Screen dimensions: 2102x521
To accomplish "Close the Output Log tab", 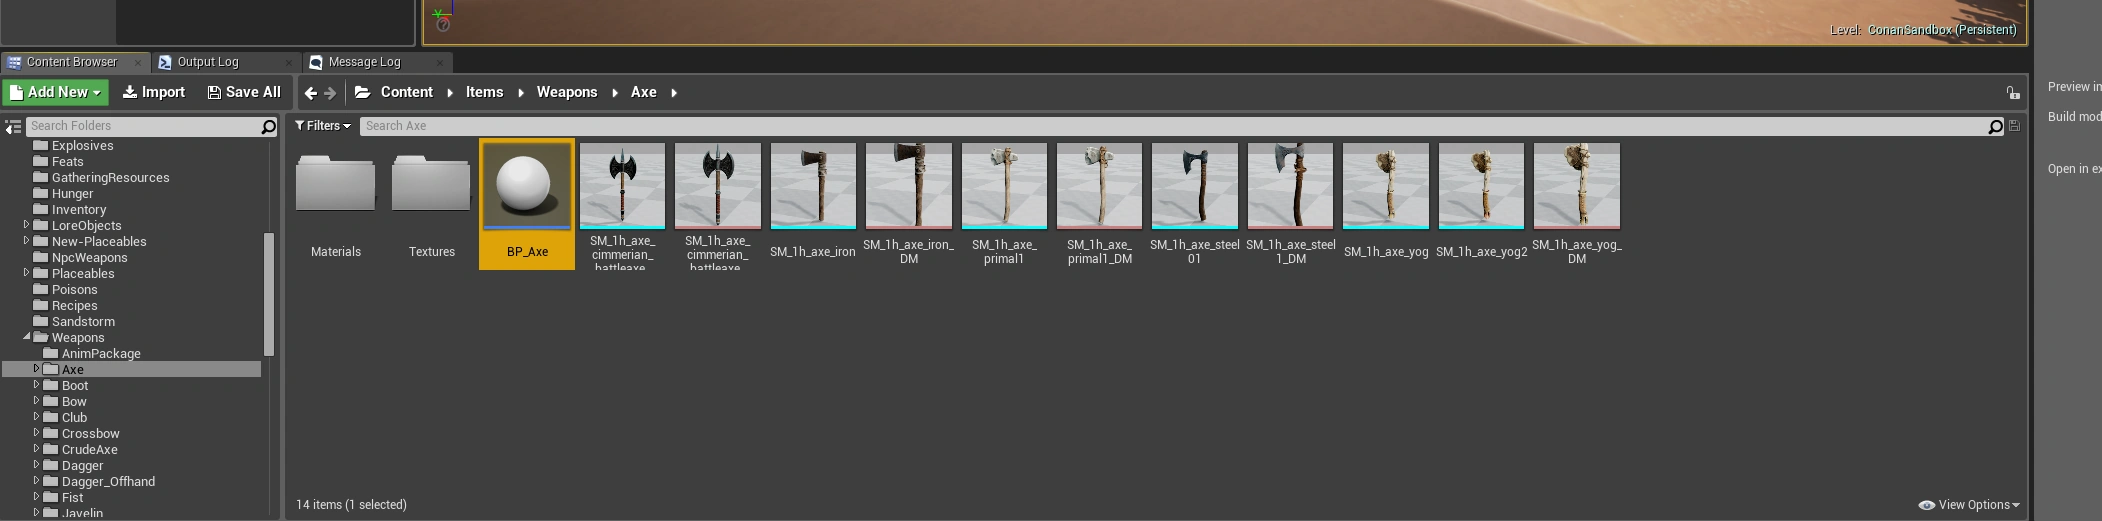I will [289, 63].
